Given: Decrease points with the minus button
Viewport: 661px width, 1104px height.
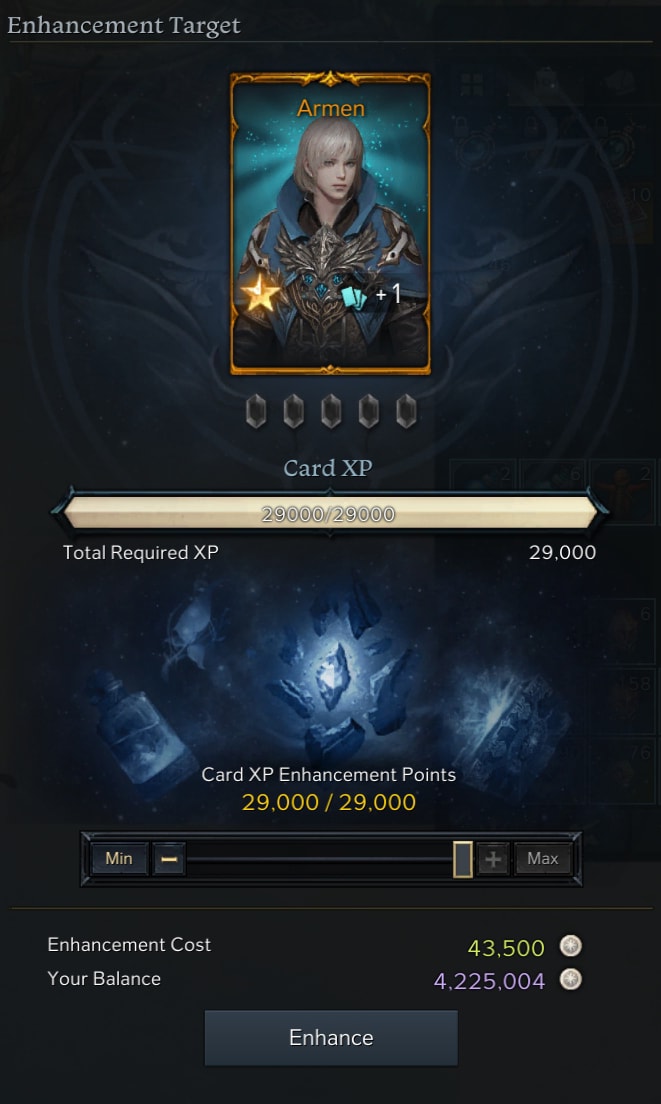Looking at the screenshot, I should pos(169,858).
